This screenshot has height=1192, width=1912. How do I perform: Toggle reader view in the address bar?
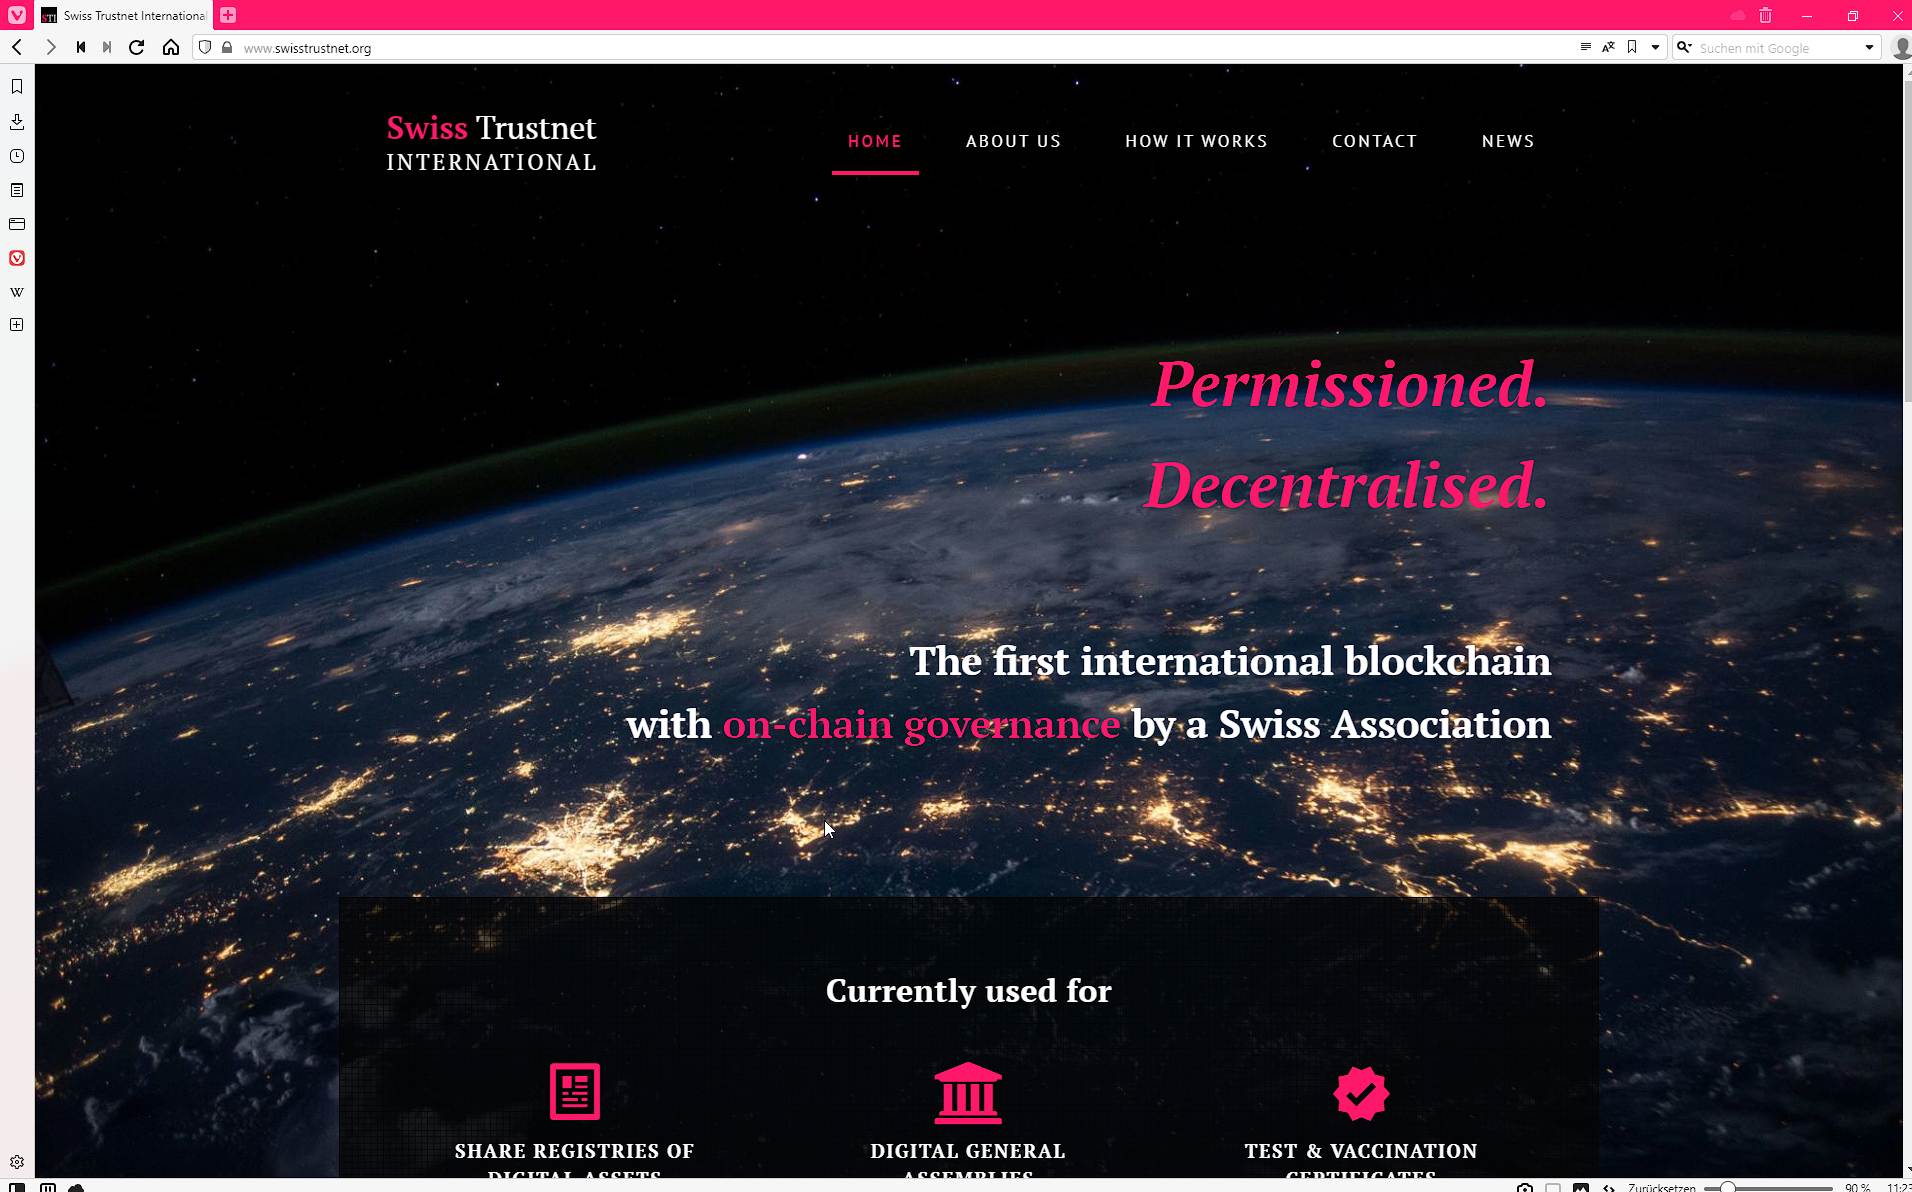(x=1585, y=47)
